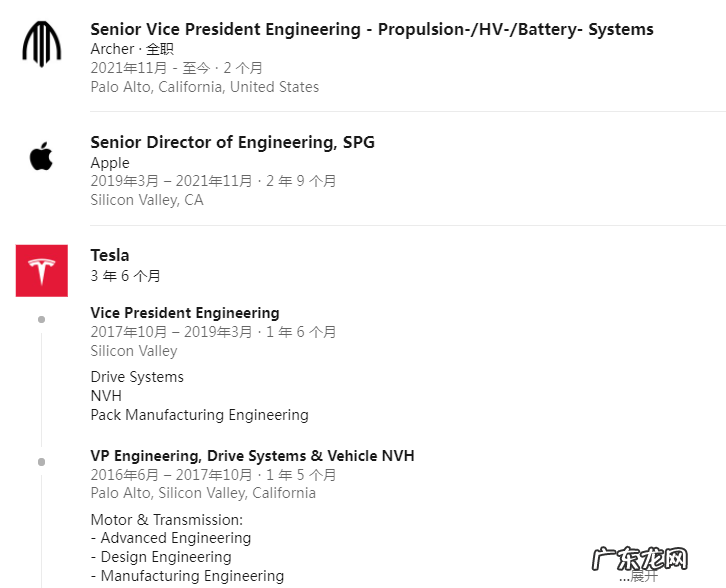The image size is (726, 588).
Task: Click the Tesla 3 年 6 个月 duration text
Action: pyautogui.click(x=125, y=276)
